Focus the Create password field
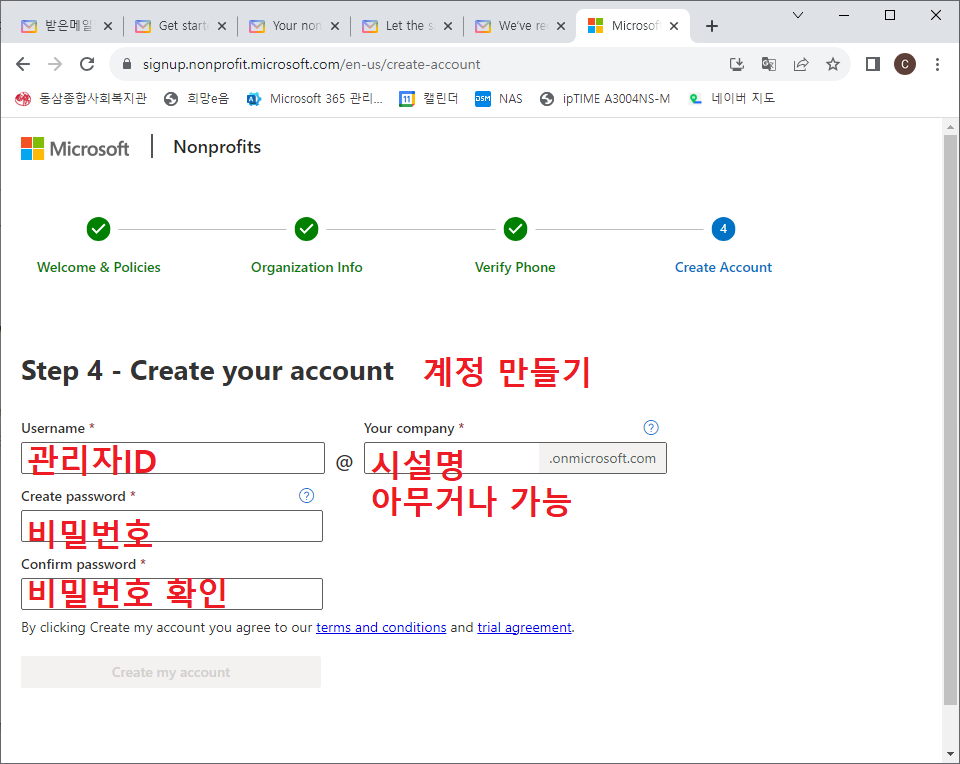Viewport: 960px width, 764px height. pyautogui.click(x=172, y=526)
